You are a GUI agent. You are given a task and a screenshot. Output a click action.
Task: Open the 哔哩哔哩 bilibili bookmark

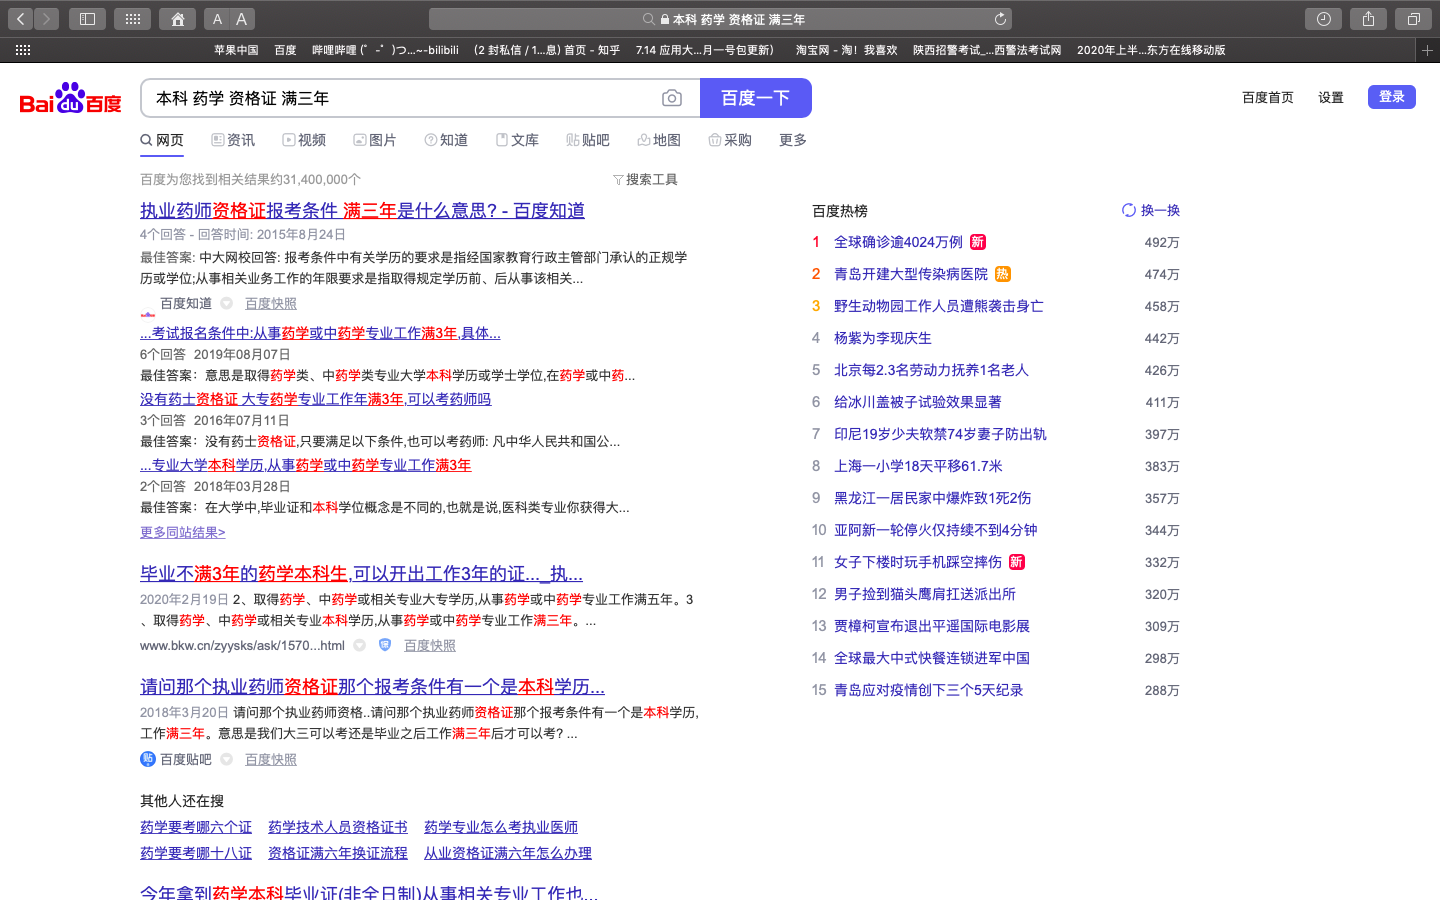tap(385, 50)
